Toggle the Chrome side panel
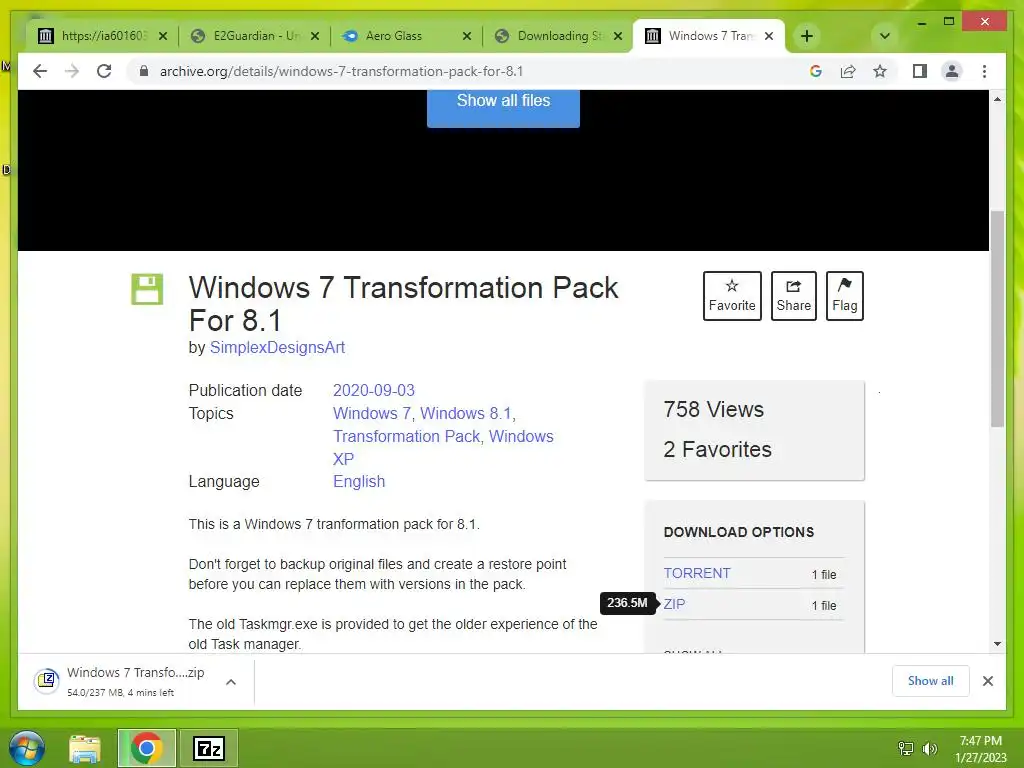The image size is (1024, 768). 920,71
